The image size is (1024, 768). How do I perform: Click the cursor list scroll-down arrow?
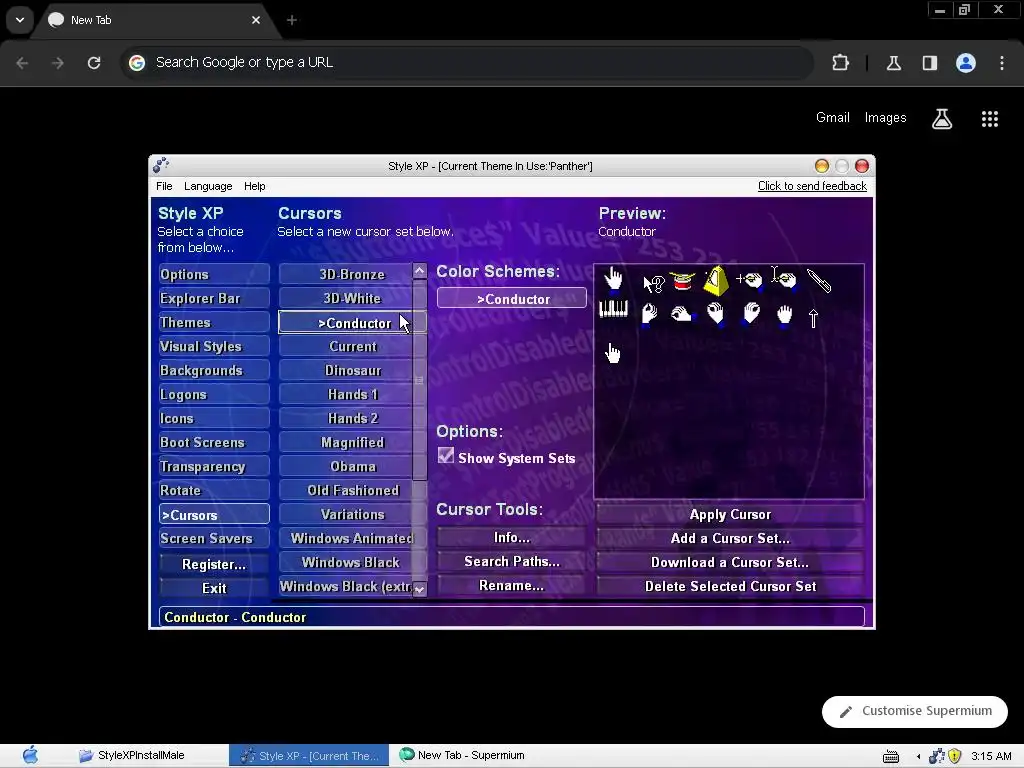pyautogui.click(x=419, y=589)
